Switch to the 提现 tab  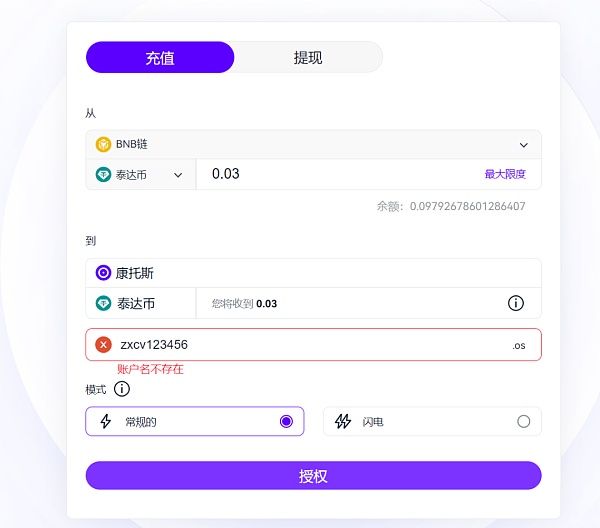tap(308, 58)
